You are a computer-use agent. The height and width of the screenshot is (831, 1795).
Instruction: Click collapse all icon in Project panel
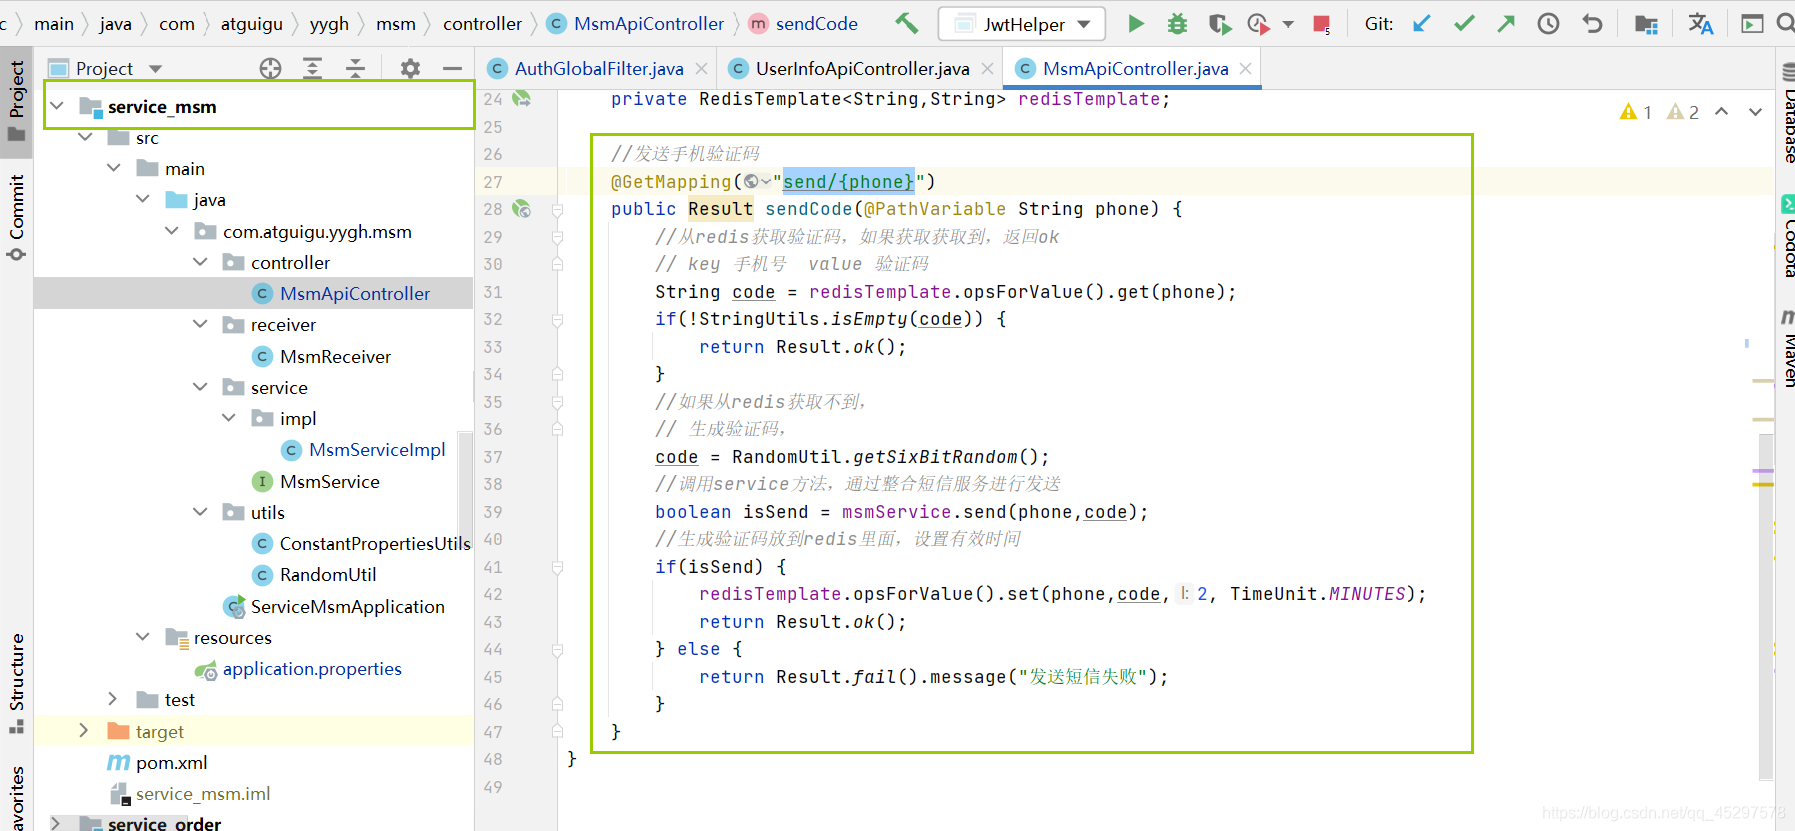[x=355, y=68]
